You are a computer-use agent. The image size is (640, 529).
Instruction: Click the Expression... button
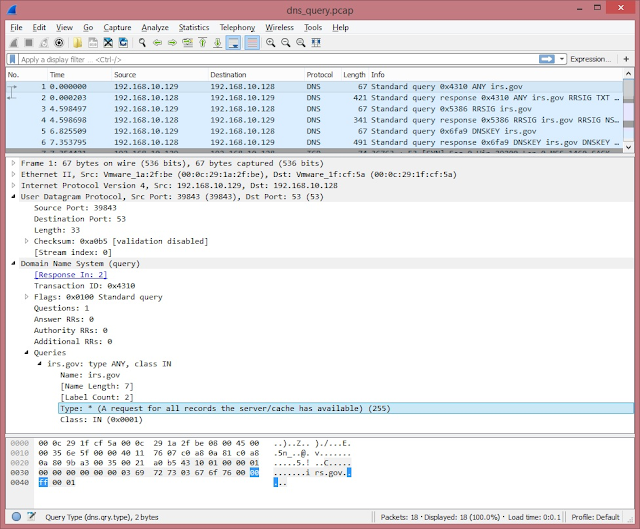coord(590,59)
